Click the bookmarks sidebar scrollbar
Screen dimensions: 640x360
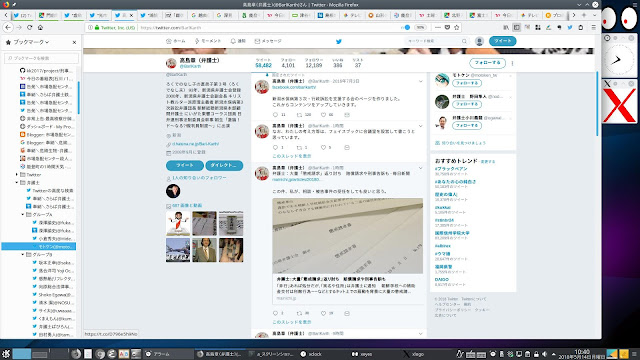pyautogui.click(x=78, y=98)
